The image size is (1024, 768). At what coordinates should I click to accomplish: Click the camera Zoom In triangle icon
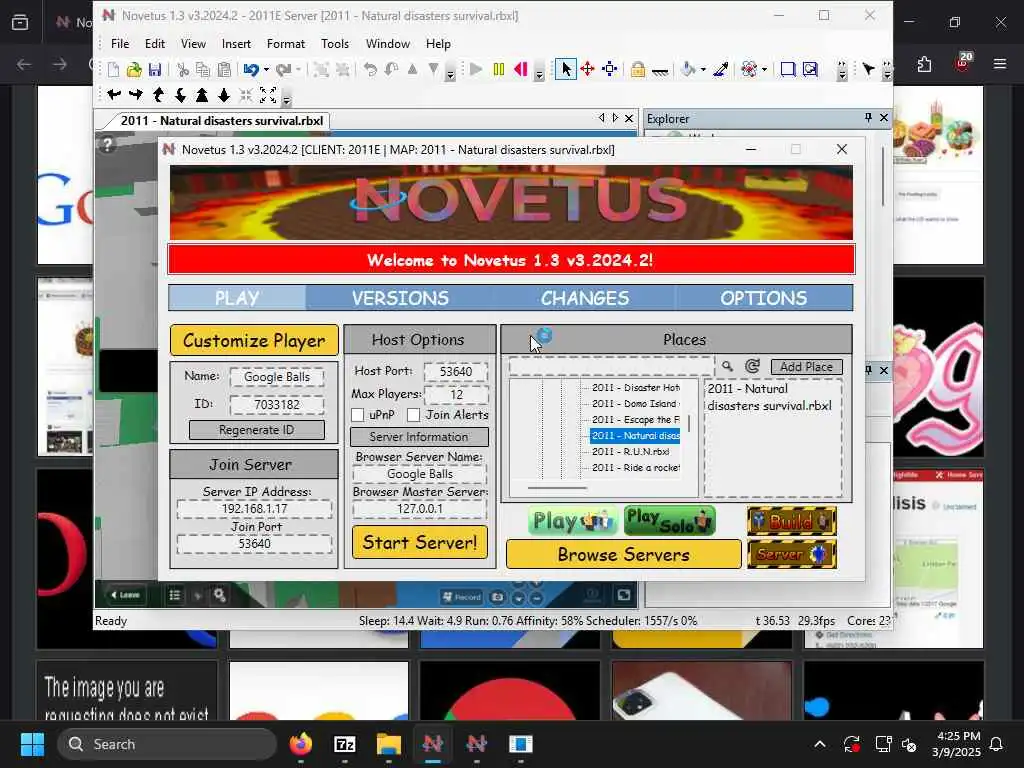tap(202, 95)
